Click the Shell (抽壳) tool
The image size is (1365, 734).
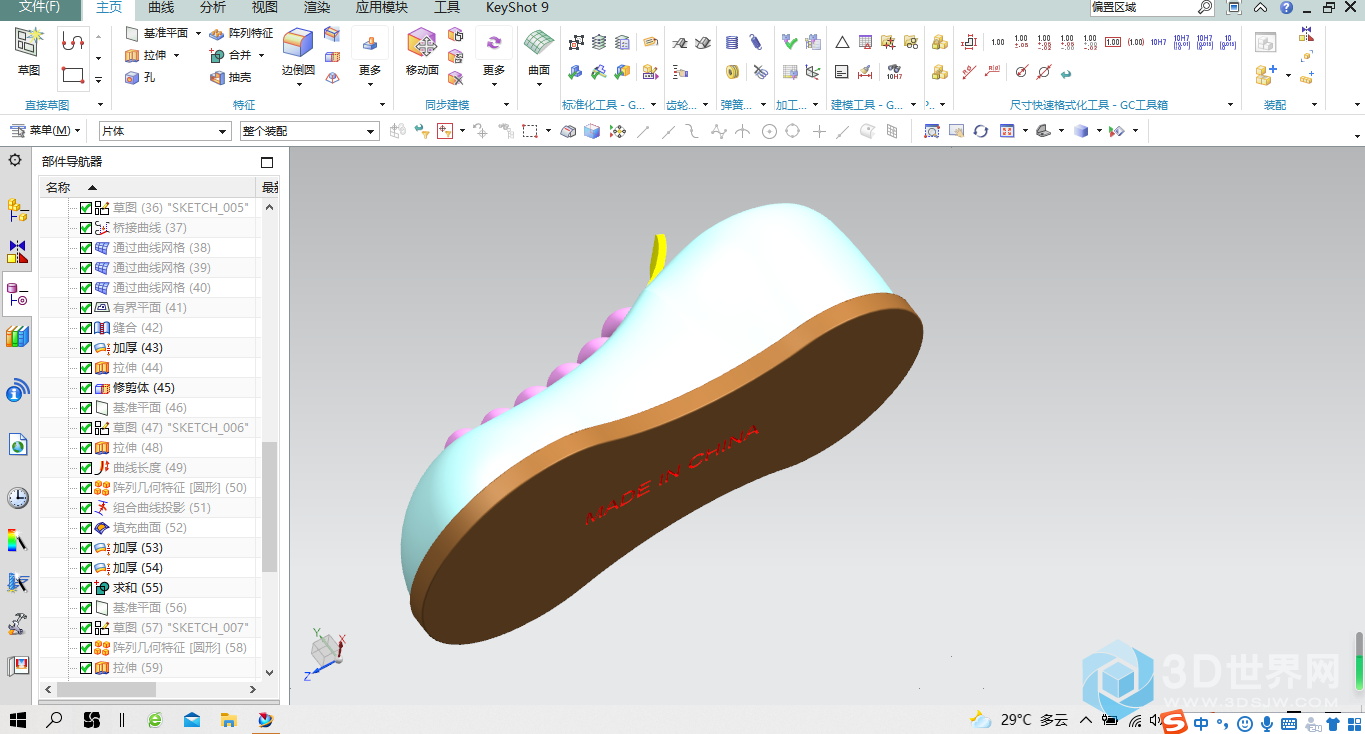click(x=231, y=77)
